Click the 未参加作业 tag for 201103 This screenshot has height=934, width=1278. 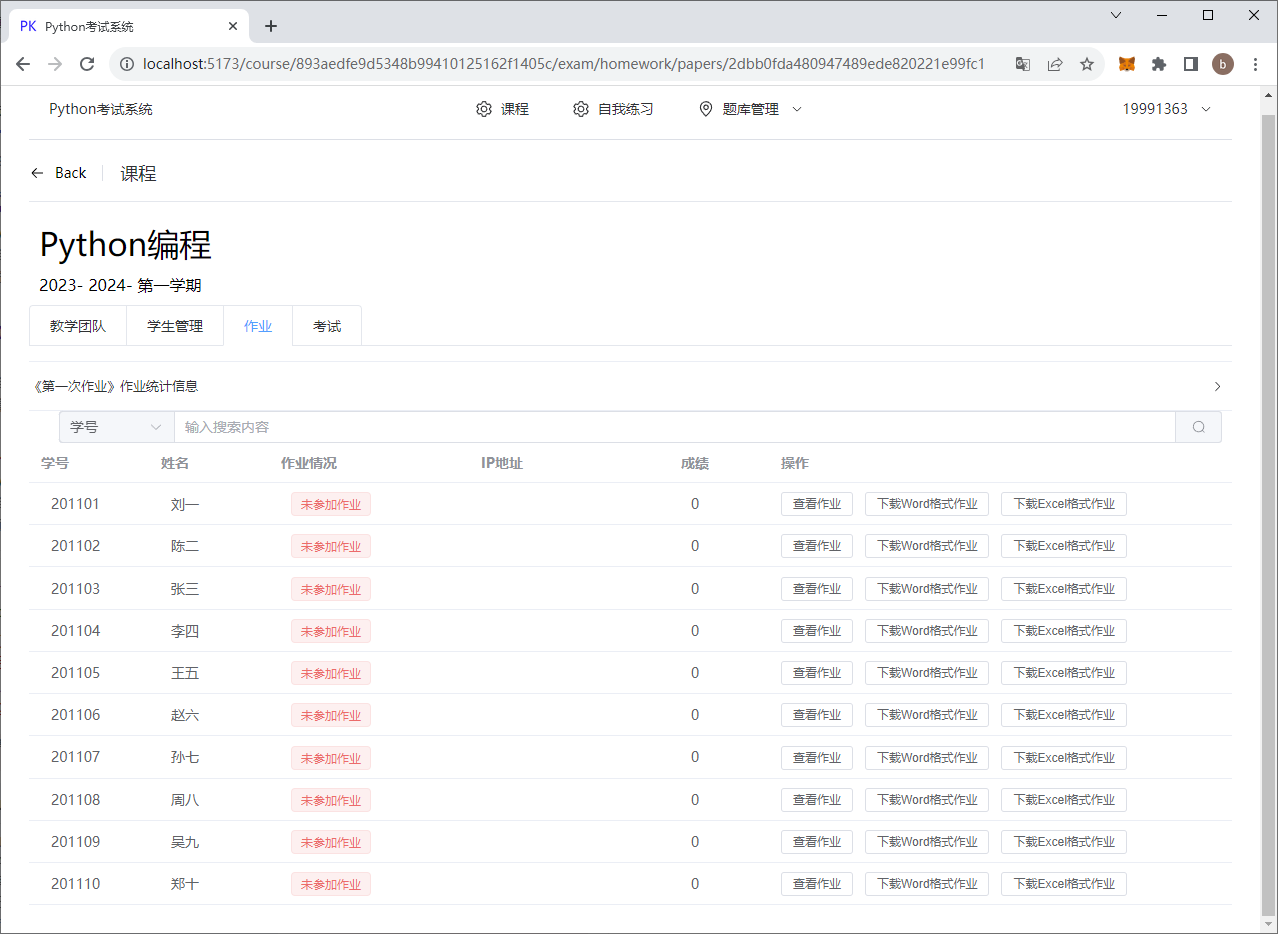click(331, 589)
